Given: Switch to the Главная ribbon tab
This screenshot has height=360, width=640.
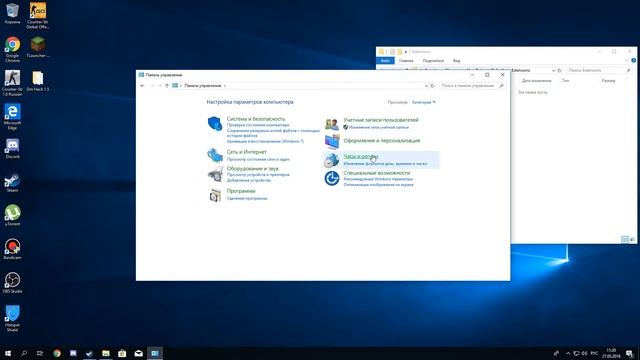Looking at the screenshot, I should point(406,60).
